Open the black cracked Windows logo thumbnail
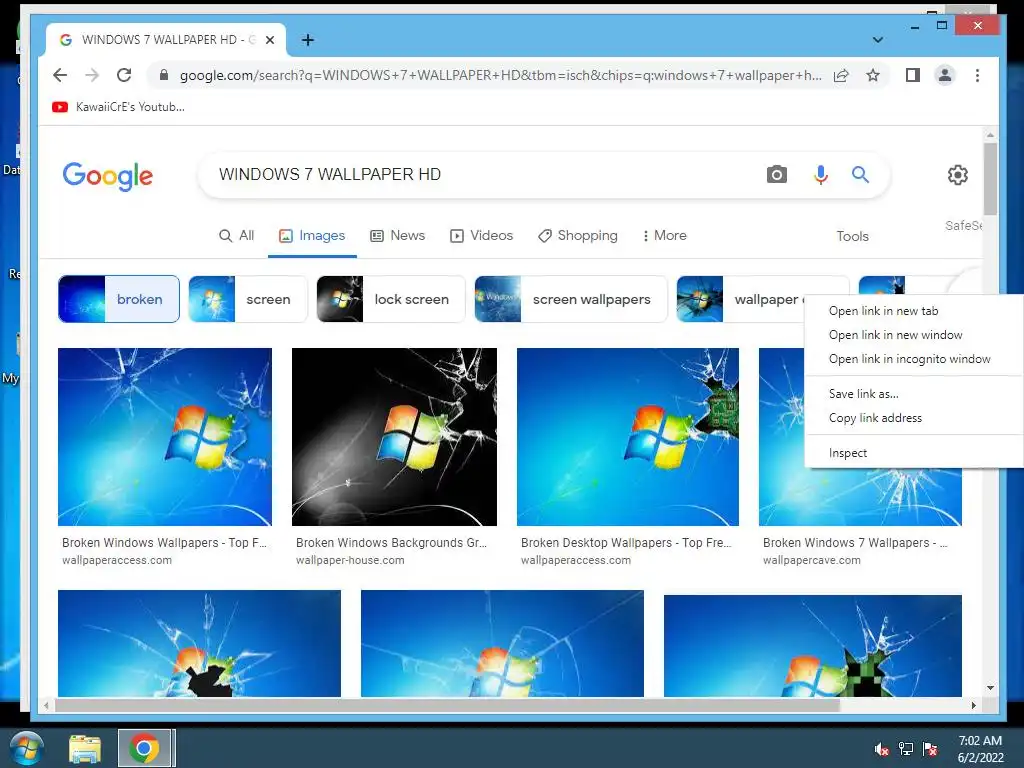 tap(394, 436)
